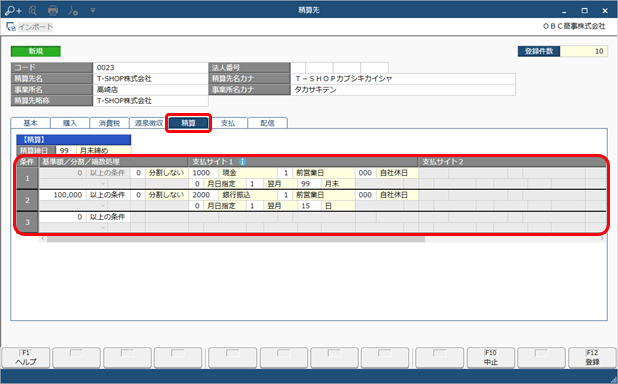Click 自社休日 in condition 2
Image resolution: width=618 pixels, height=384 pixels.
click(x=397, y=195)
